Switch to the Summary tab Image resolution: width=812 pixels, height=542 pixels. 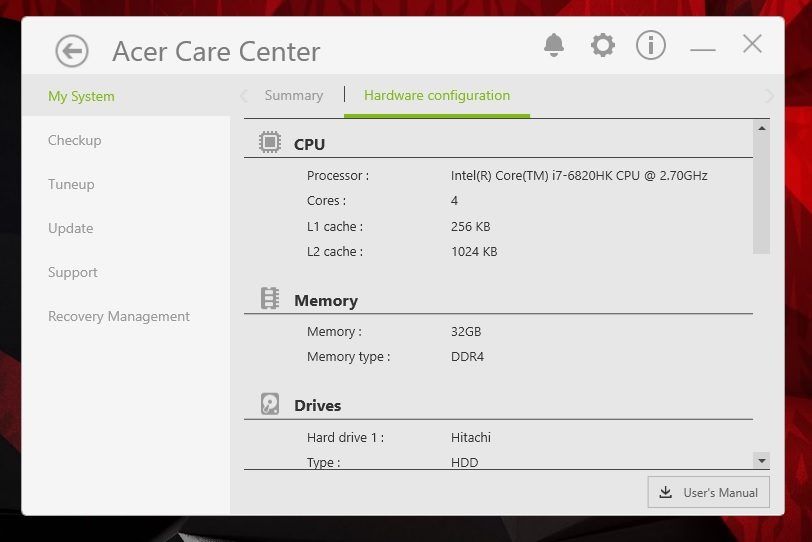[x=293, y=96]
